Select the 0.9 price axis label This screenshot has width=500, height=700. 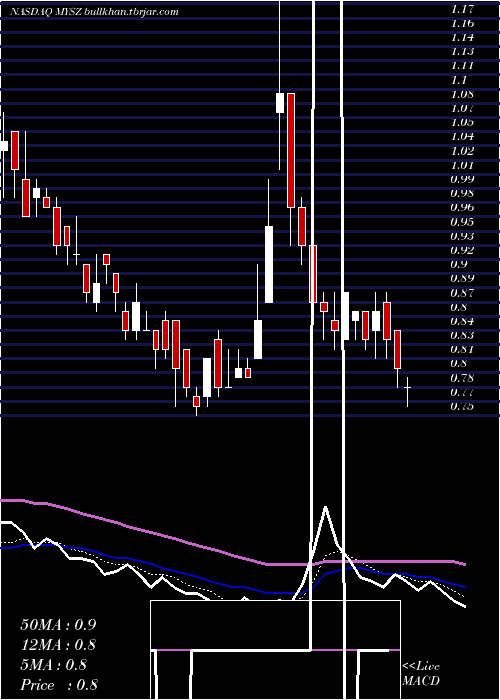point(459,264)
